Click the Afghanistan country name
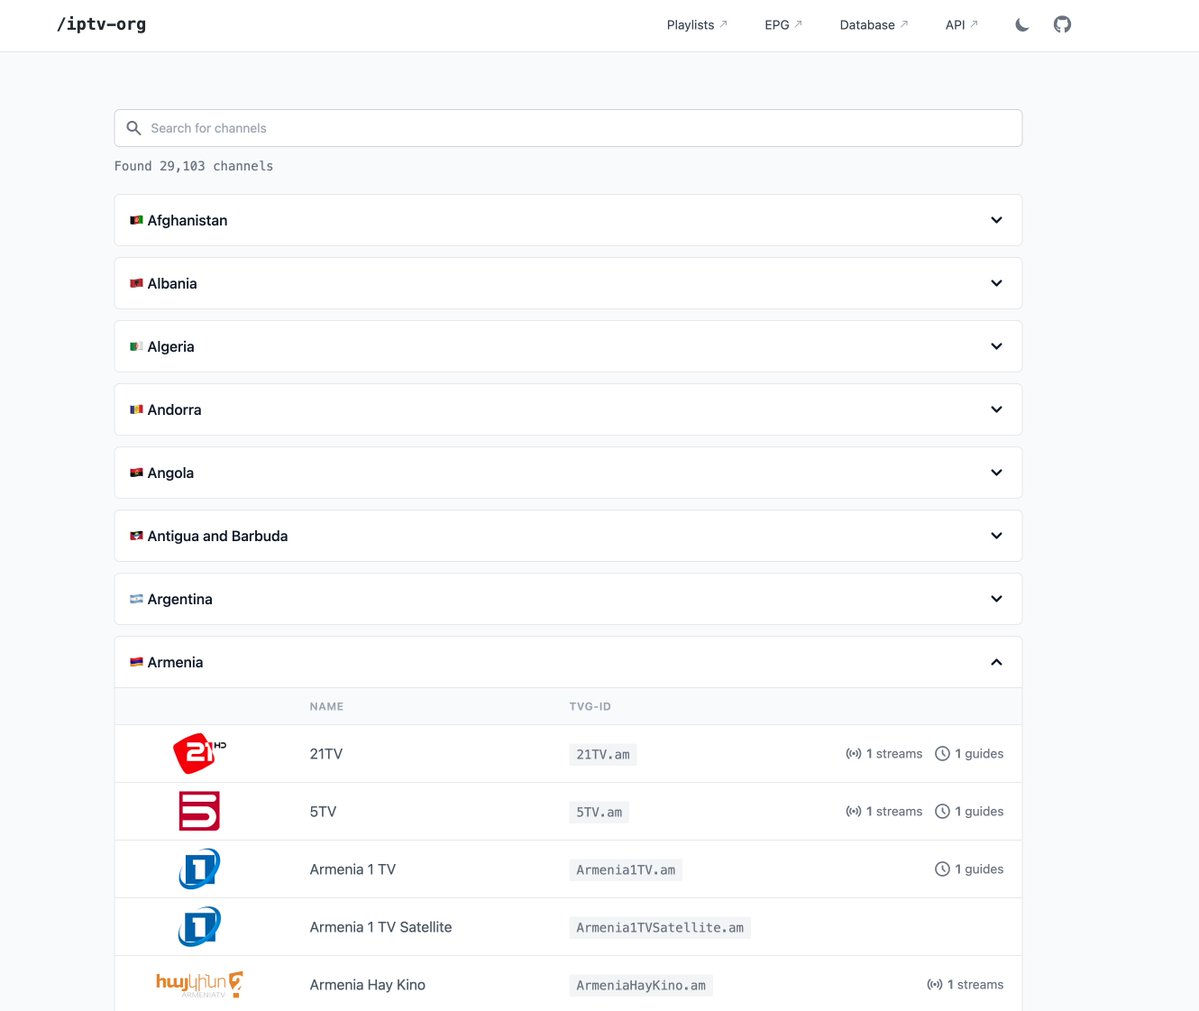The image size is (1199, 1011). pos(187,220)
